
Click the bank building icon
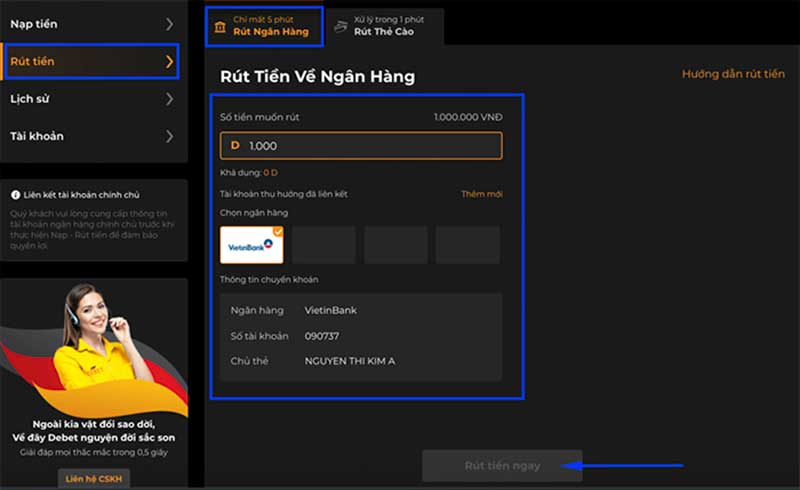pos(220,27)
